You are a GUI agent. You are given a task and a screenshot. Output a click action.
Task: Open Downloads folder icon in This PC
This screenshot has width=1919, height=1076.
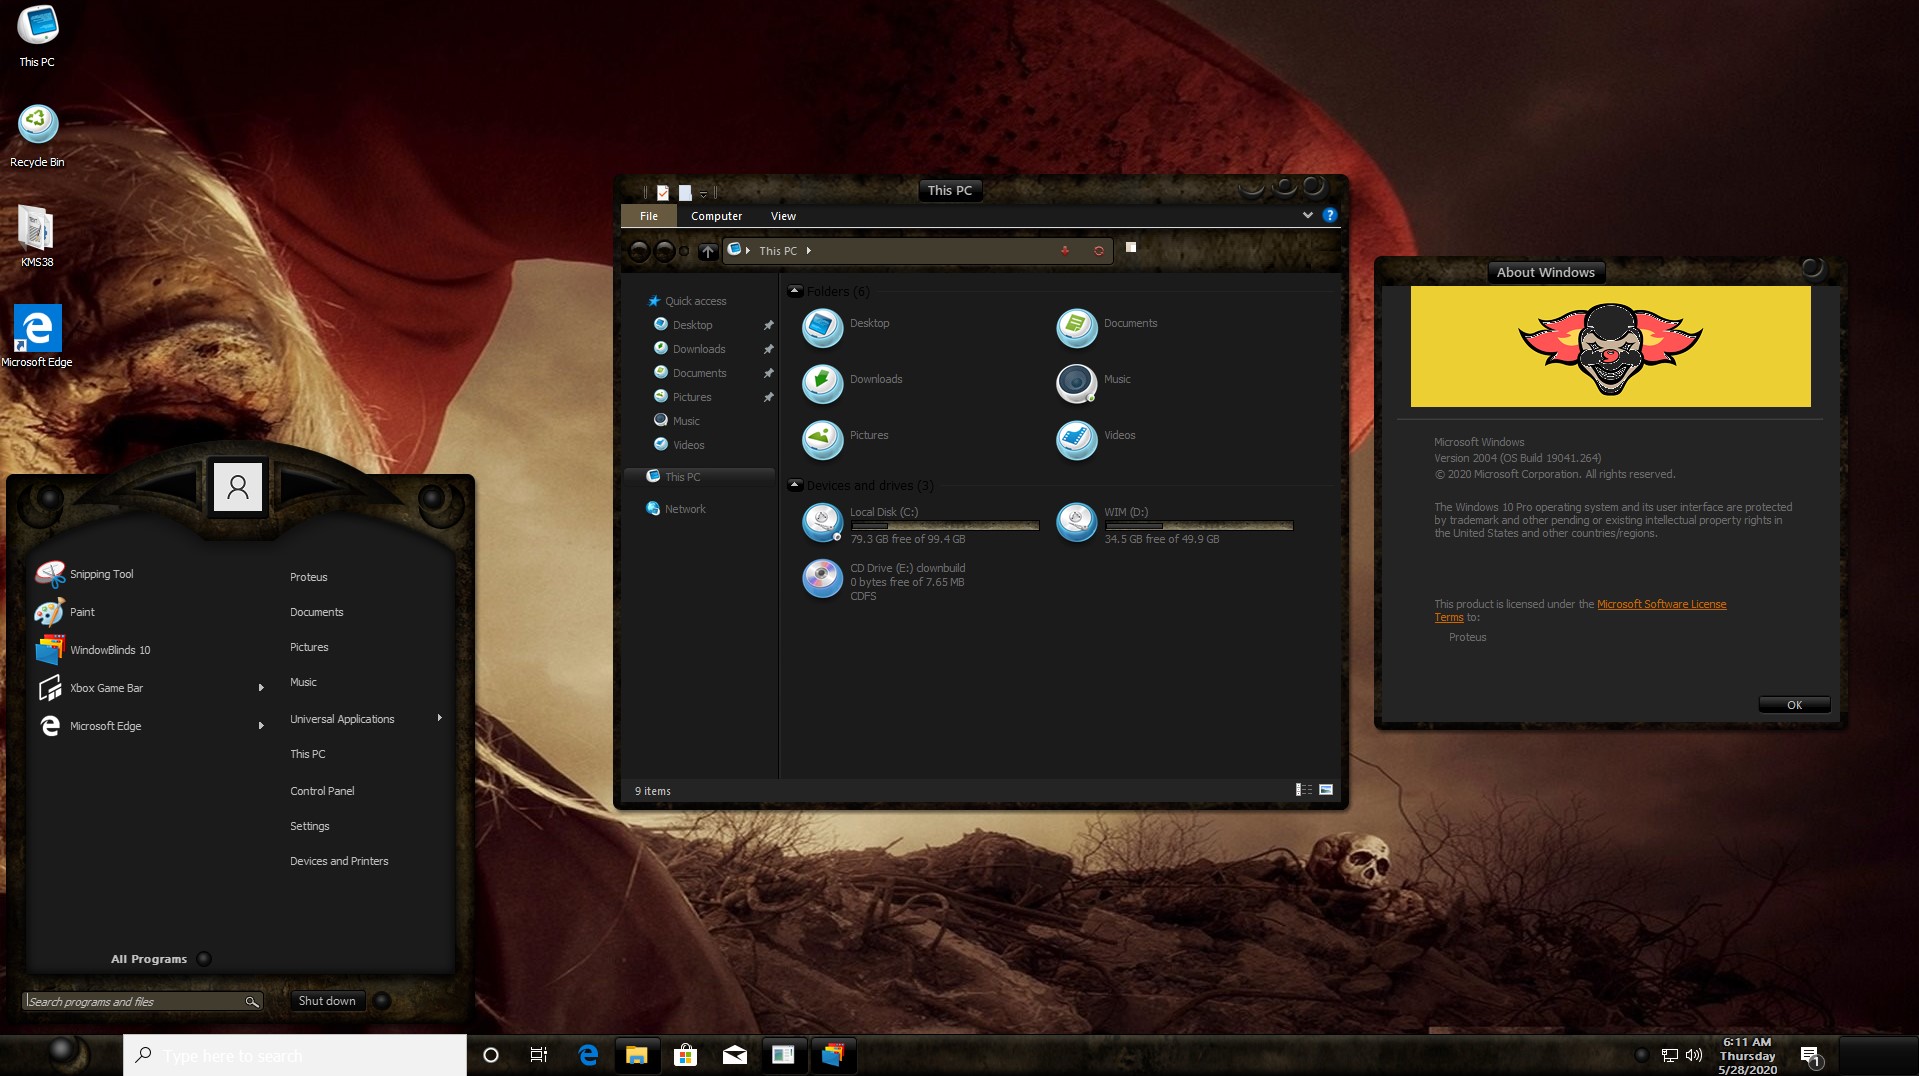823,384
